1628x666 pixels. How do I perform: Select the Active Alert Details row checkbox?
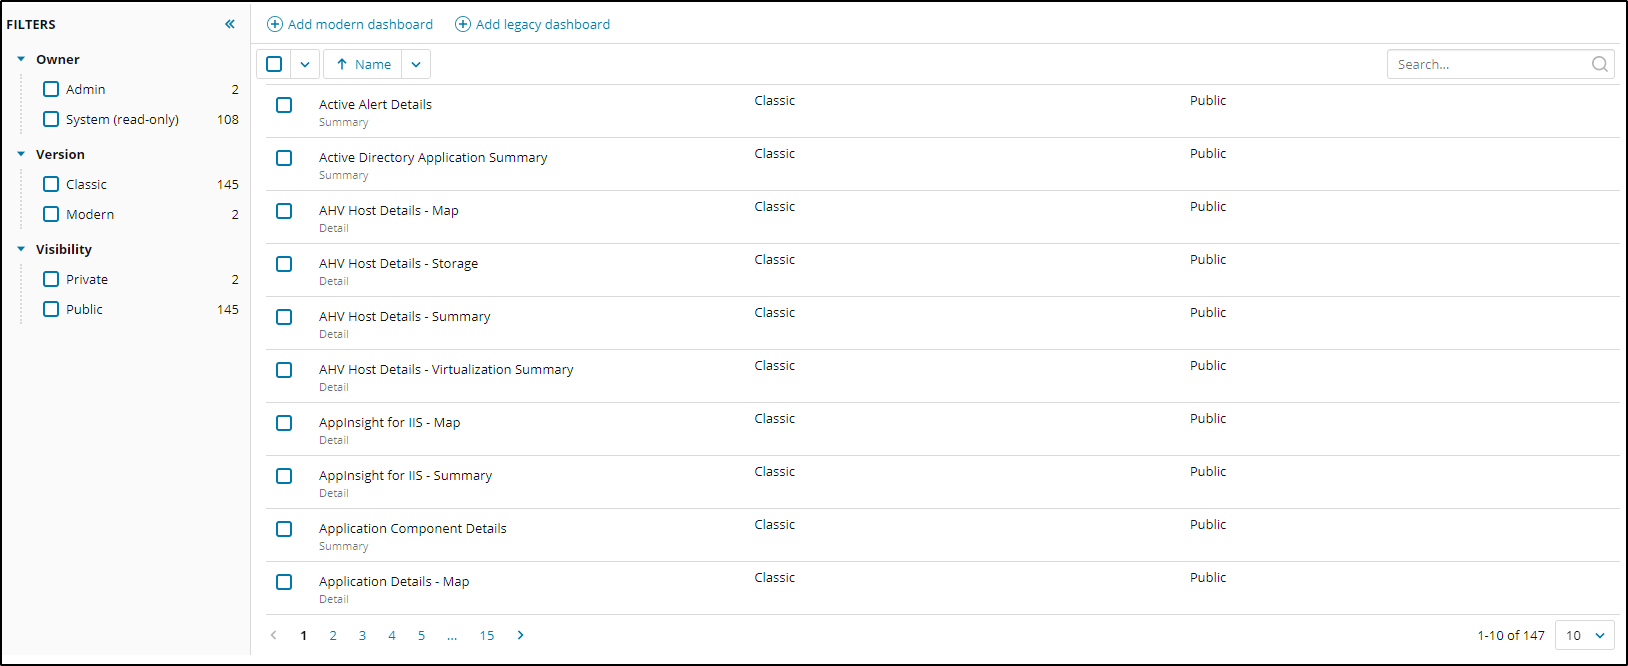pyautogui.click(x=284, y=105)
